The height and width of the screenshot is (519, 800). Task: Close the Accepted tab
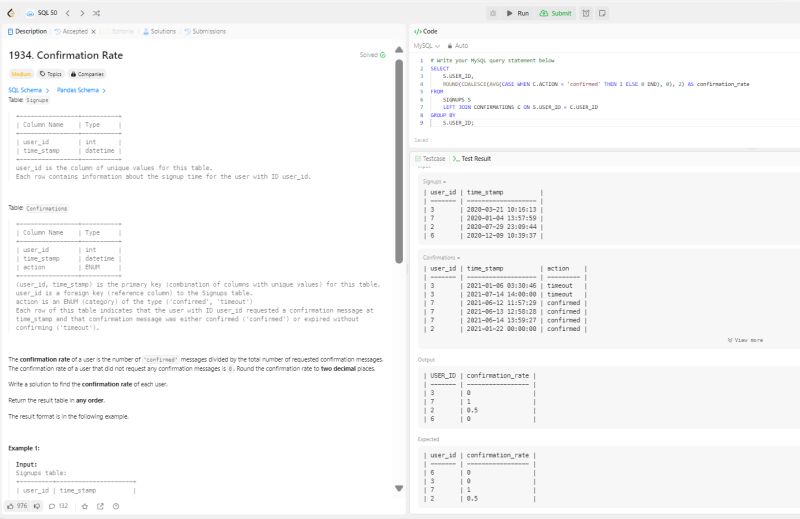click(94, 32)
